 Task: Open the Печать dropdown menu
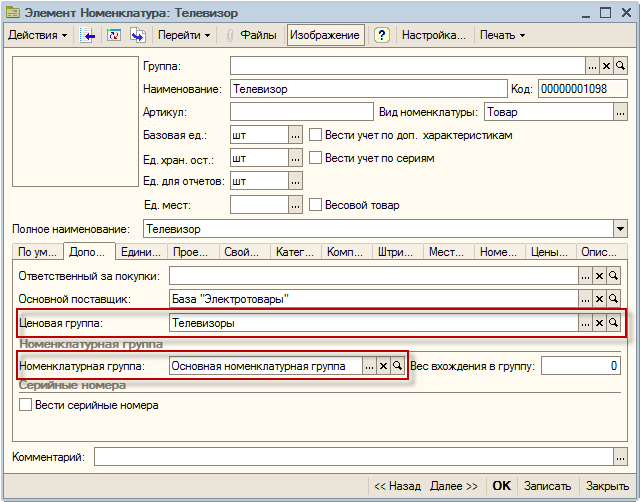coord(502,35)
